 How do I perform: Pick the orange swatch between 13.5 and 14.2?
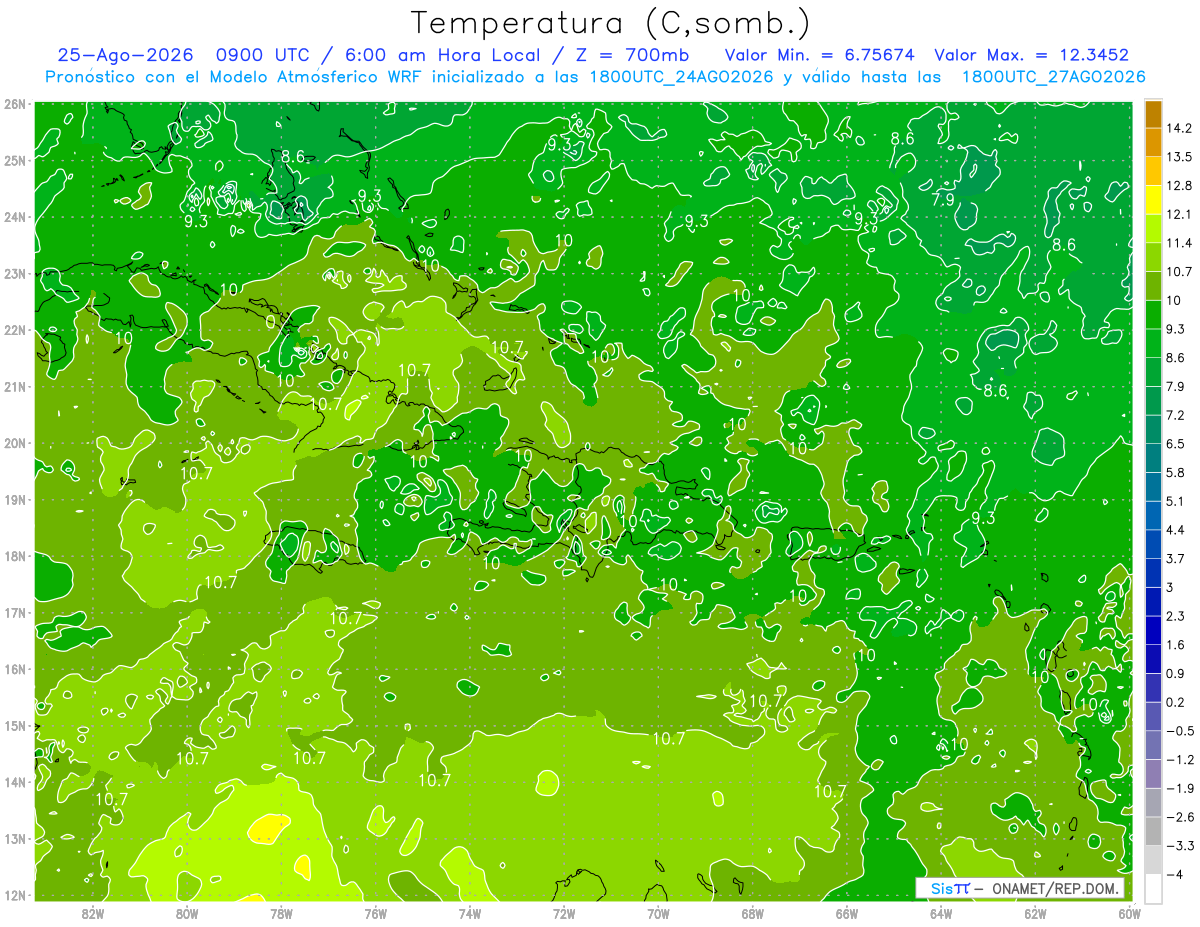[1153, 142]
